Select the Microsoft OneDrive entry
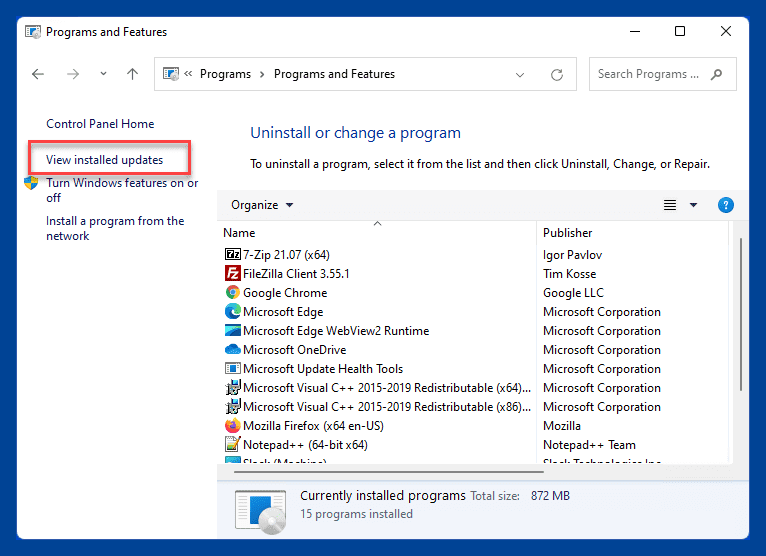This screenshot has width=766, height=556. 295,350
